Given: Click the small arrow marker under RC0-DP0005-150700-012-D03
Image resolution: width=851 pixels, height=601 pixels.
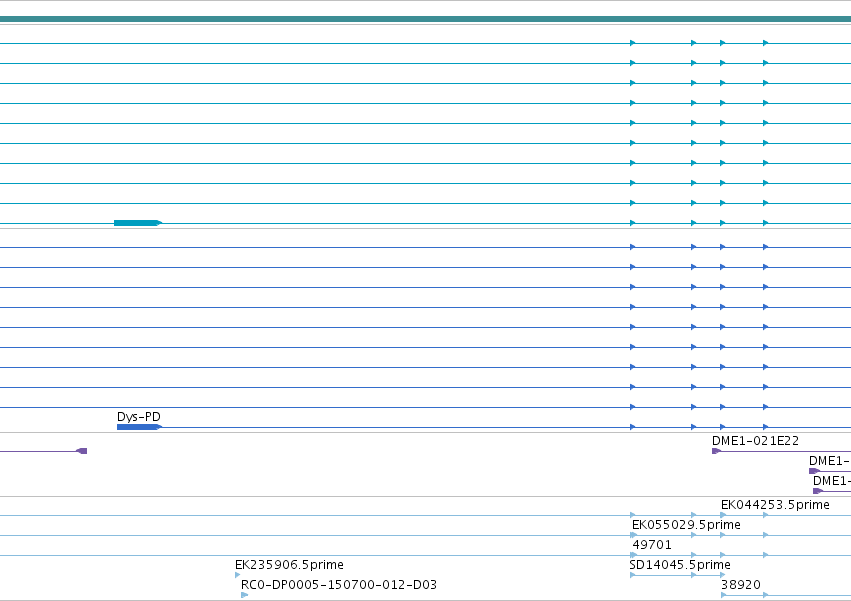Looking at the screenshot, I should pyautogui.click(x=244, y=595).
